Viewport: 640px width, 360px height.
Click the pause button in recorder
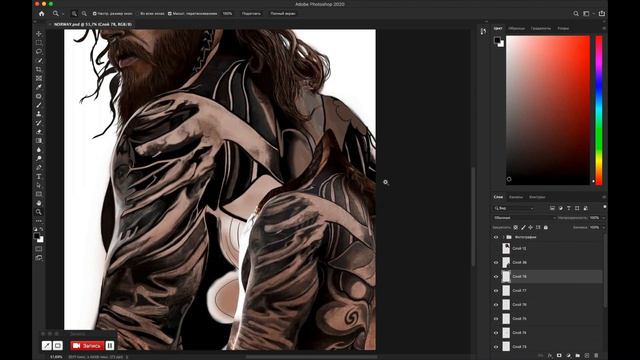pyautogui.click(x=110, y=346)
